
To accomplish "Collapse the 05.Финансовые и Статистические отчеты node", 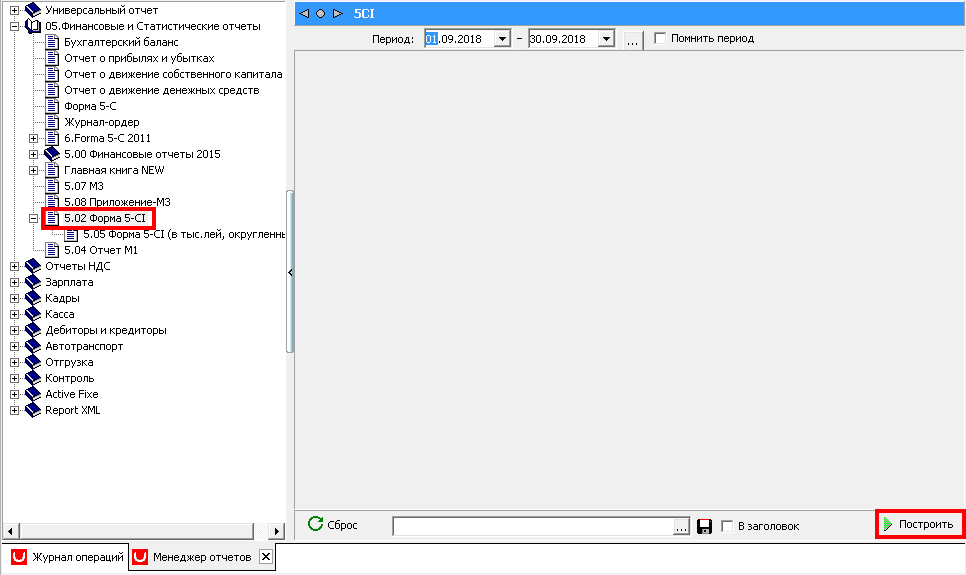I will 14,26.
